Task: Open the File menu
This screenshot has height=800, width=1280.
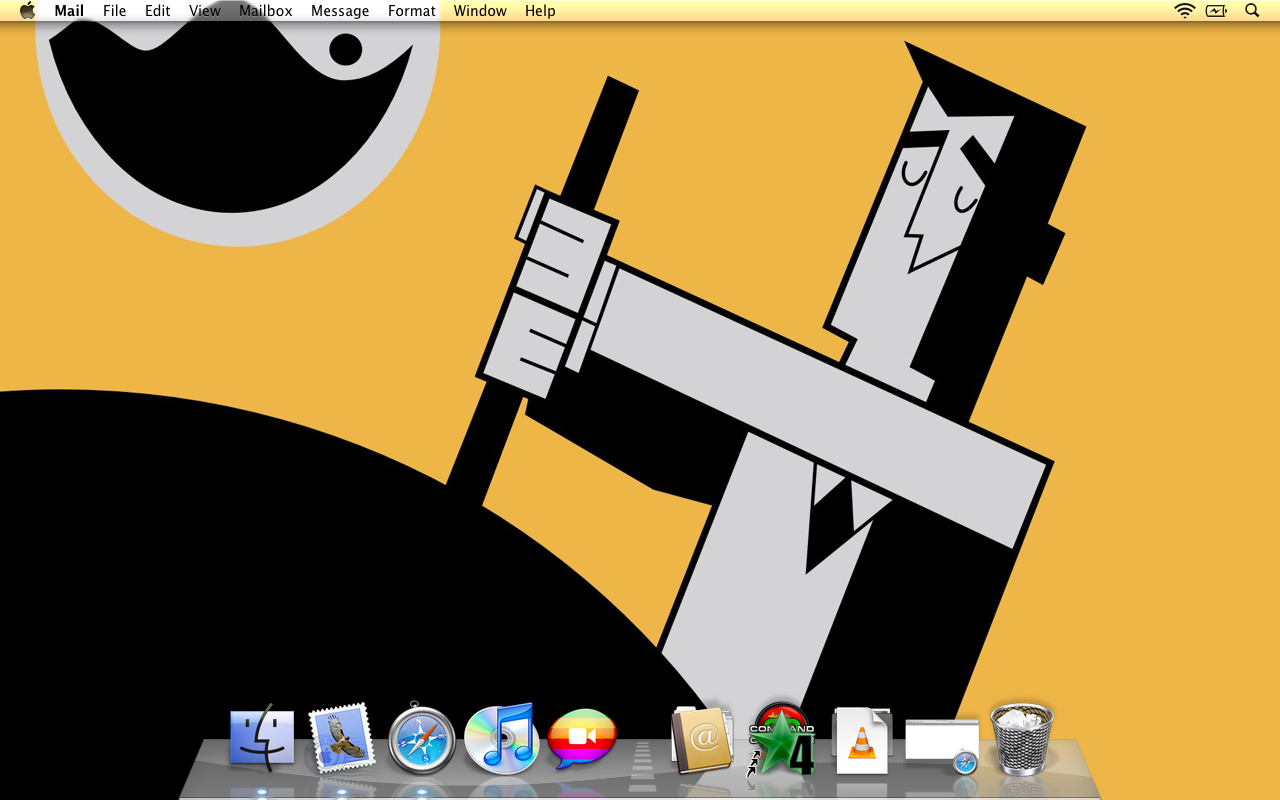Action: point(115,11)
